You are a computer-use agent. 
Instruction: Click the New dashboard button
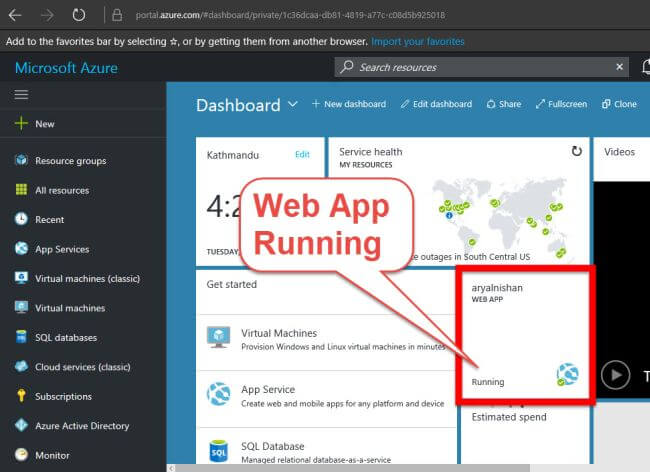pos(349,104)
